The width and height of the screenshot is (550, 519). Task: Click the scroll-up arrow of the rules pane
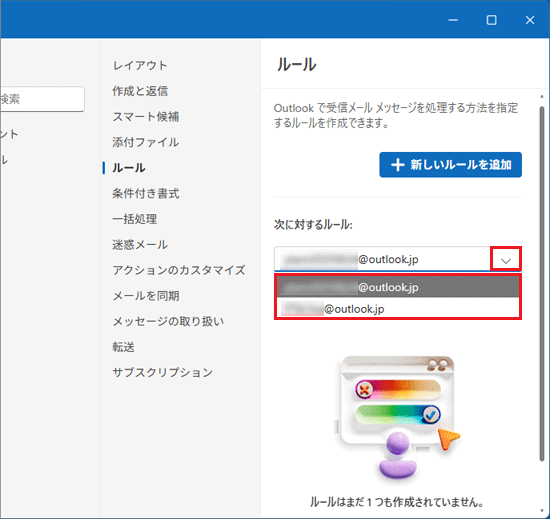542,97
